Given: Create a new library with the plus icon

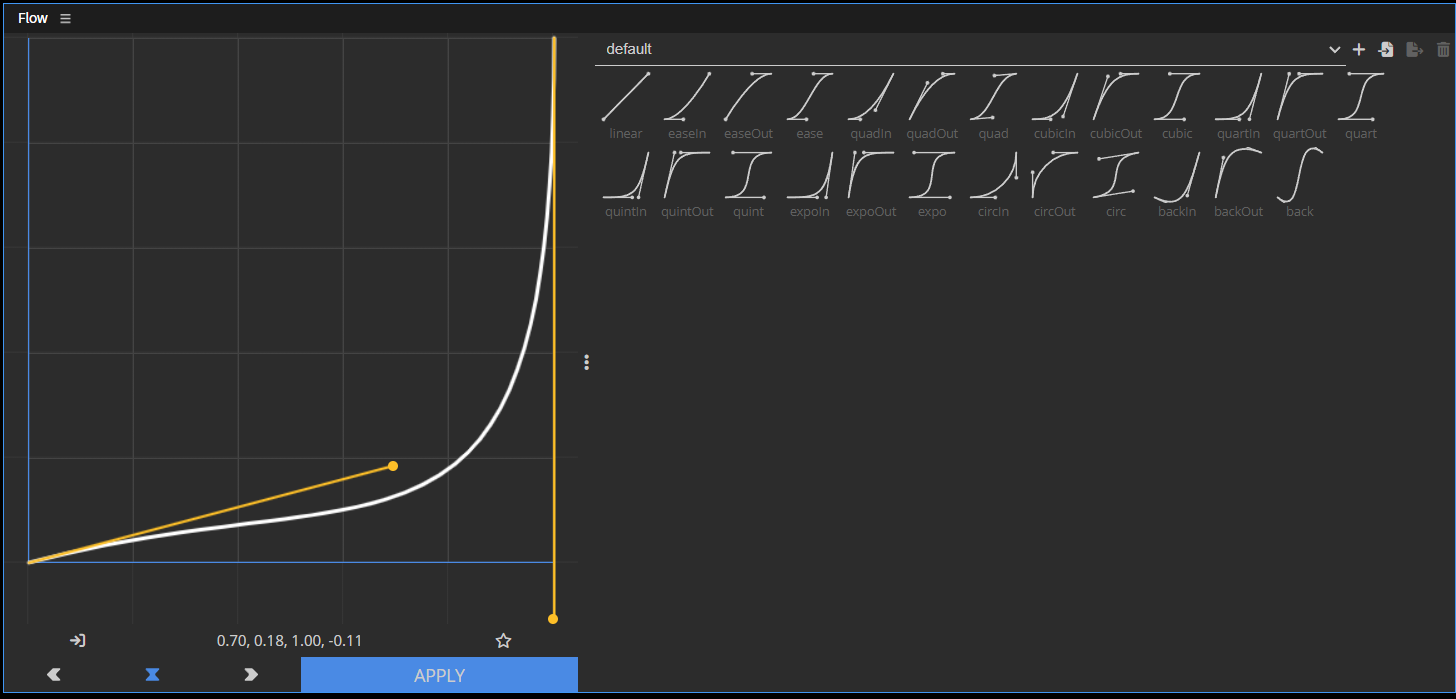Looking at the screenshot, I should [1359, 49].
